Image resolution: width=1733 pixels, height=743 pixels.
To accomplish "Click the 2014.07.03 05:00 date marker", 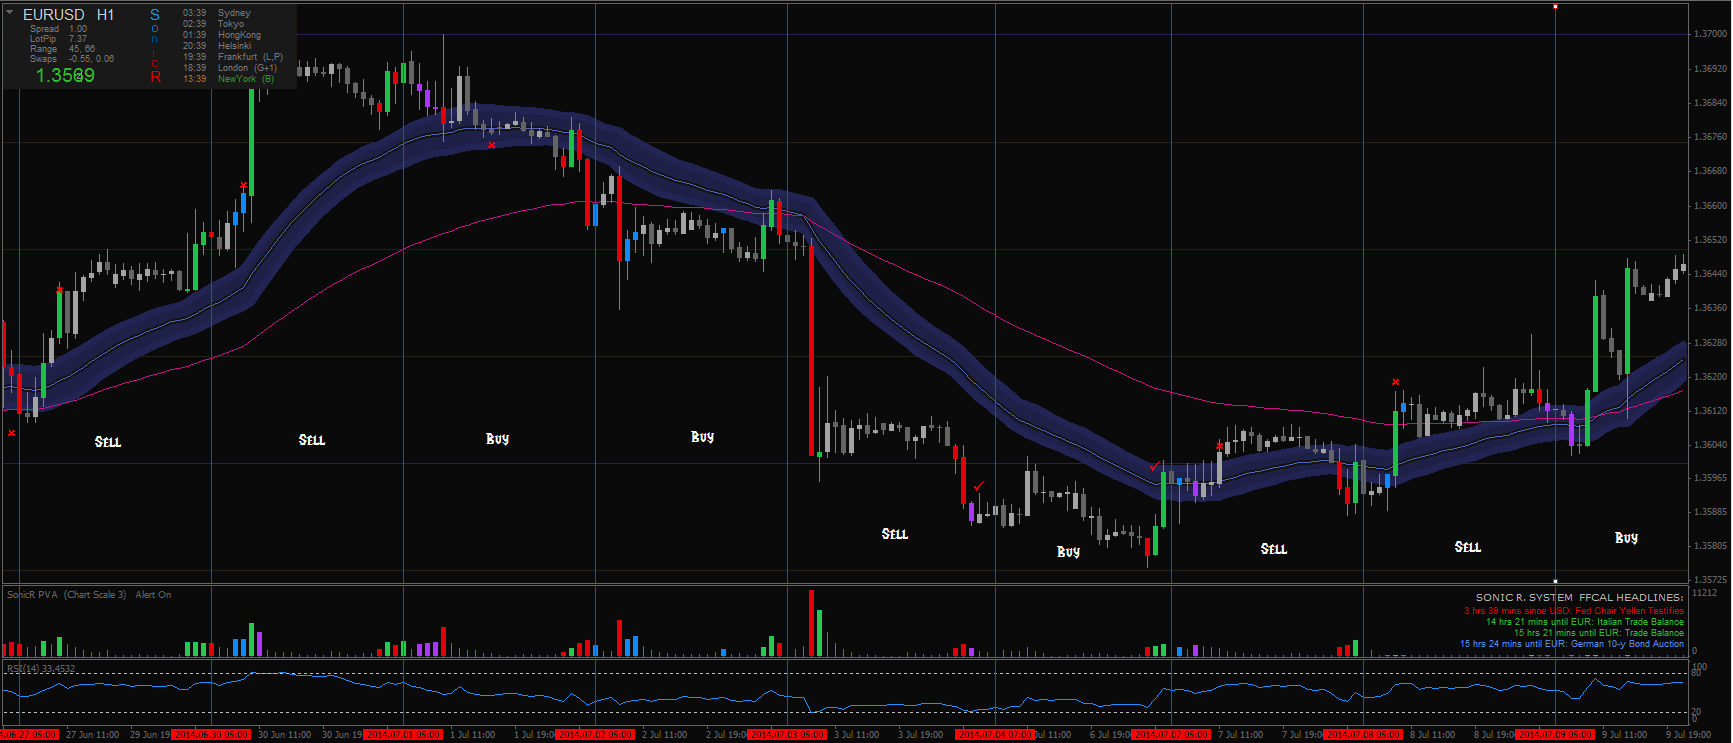I will pyautogui.click(x=787, y=735).
